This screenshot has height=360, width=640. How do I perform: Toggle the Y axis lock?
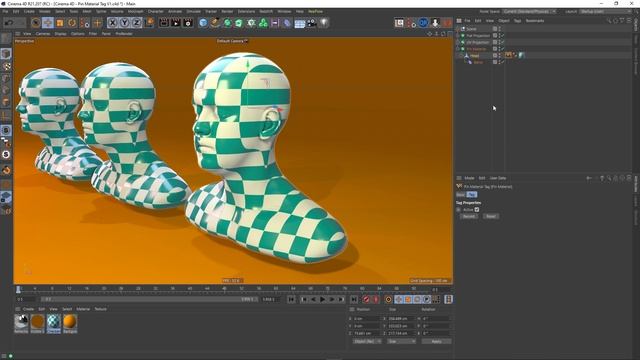click(x=124, y=23)
